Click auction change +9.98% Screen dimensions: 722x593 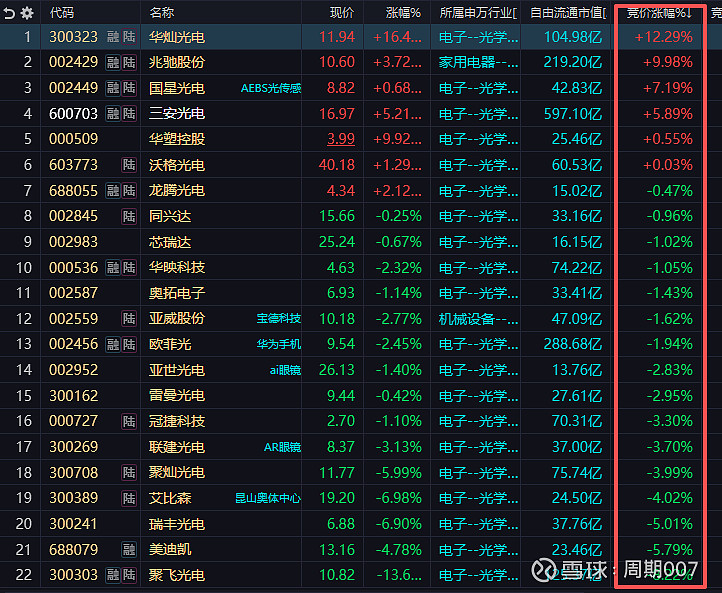tap(668, 62)
